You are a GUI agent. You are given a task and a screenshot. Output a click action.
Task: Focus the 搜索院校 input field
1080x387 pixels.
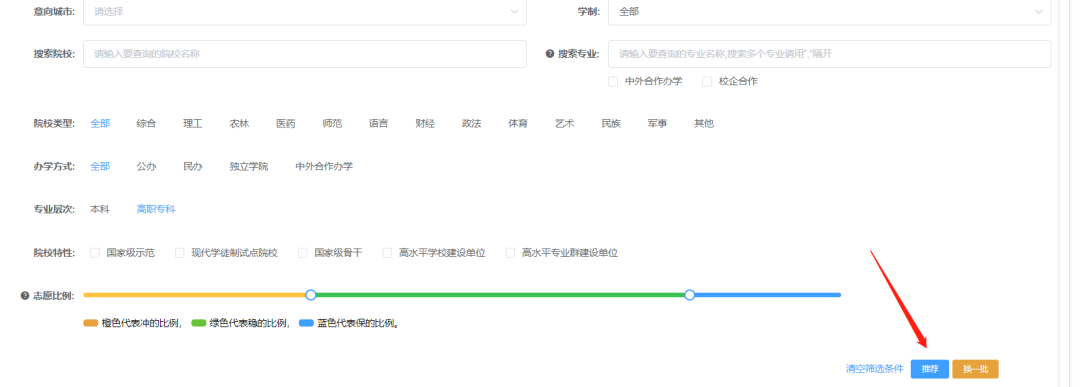point(304,54)
